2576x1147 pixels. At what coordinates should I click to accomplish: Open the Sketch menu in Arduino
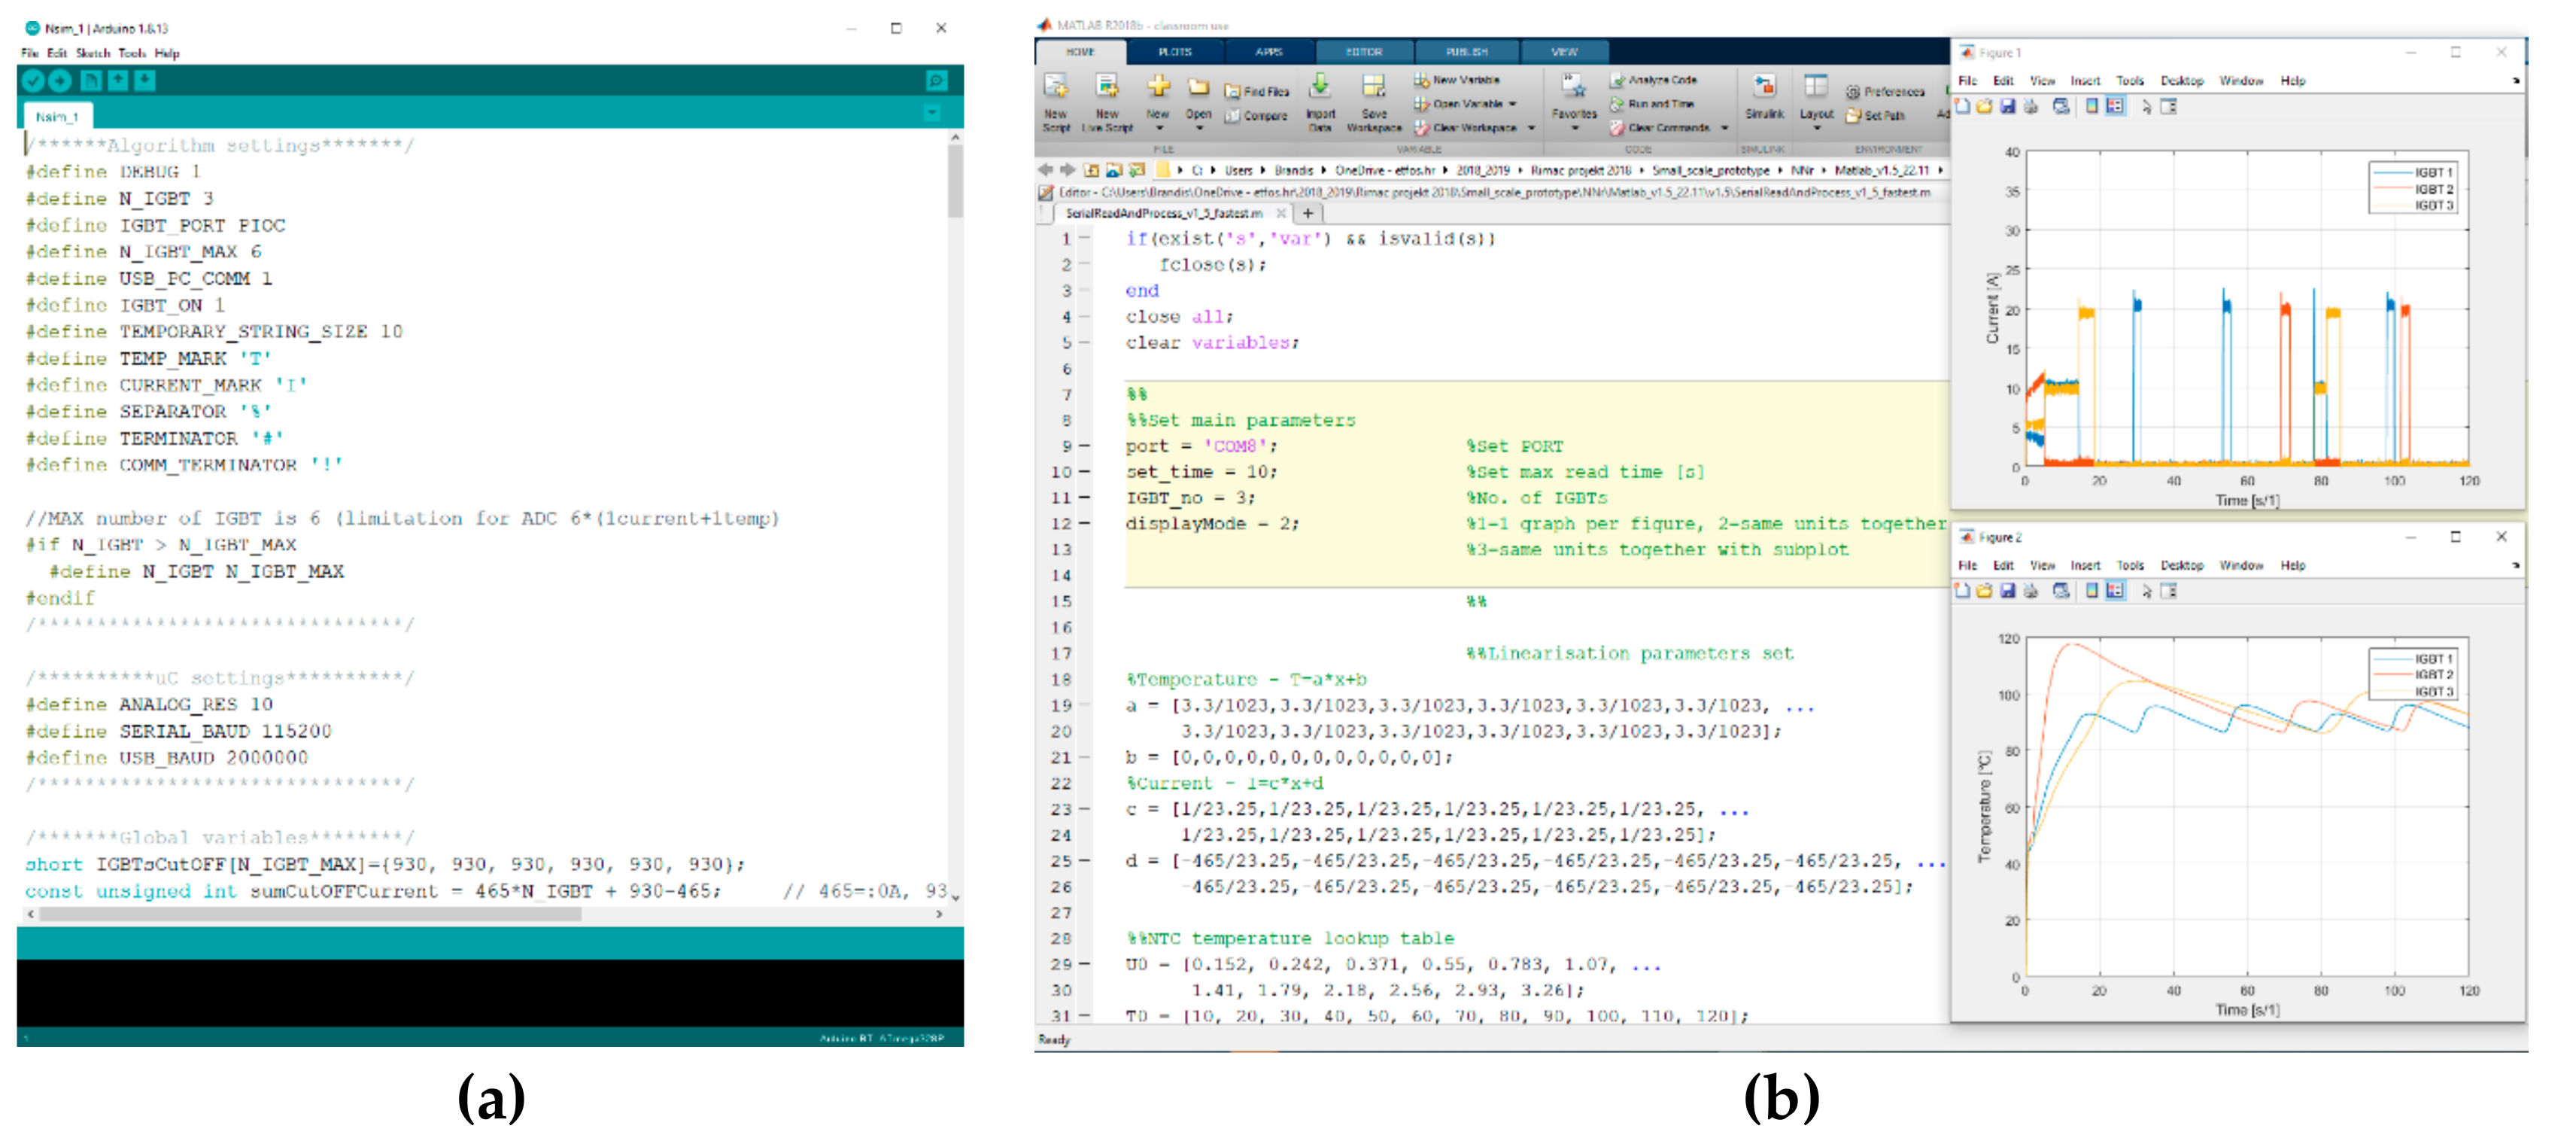[92, 54]
